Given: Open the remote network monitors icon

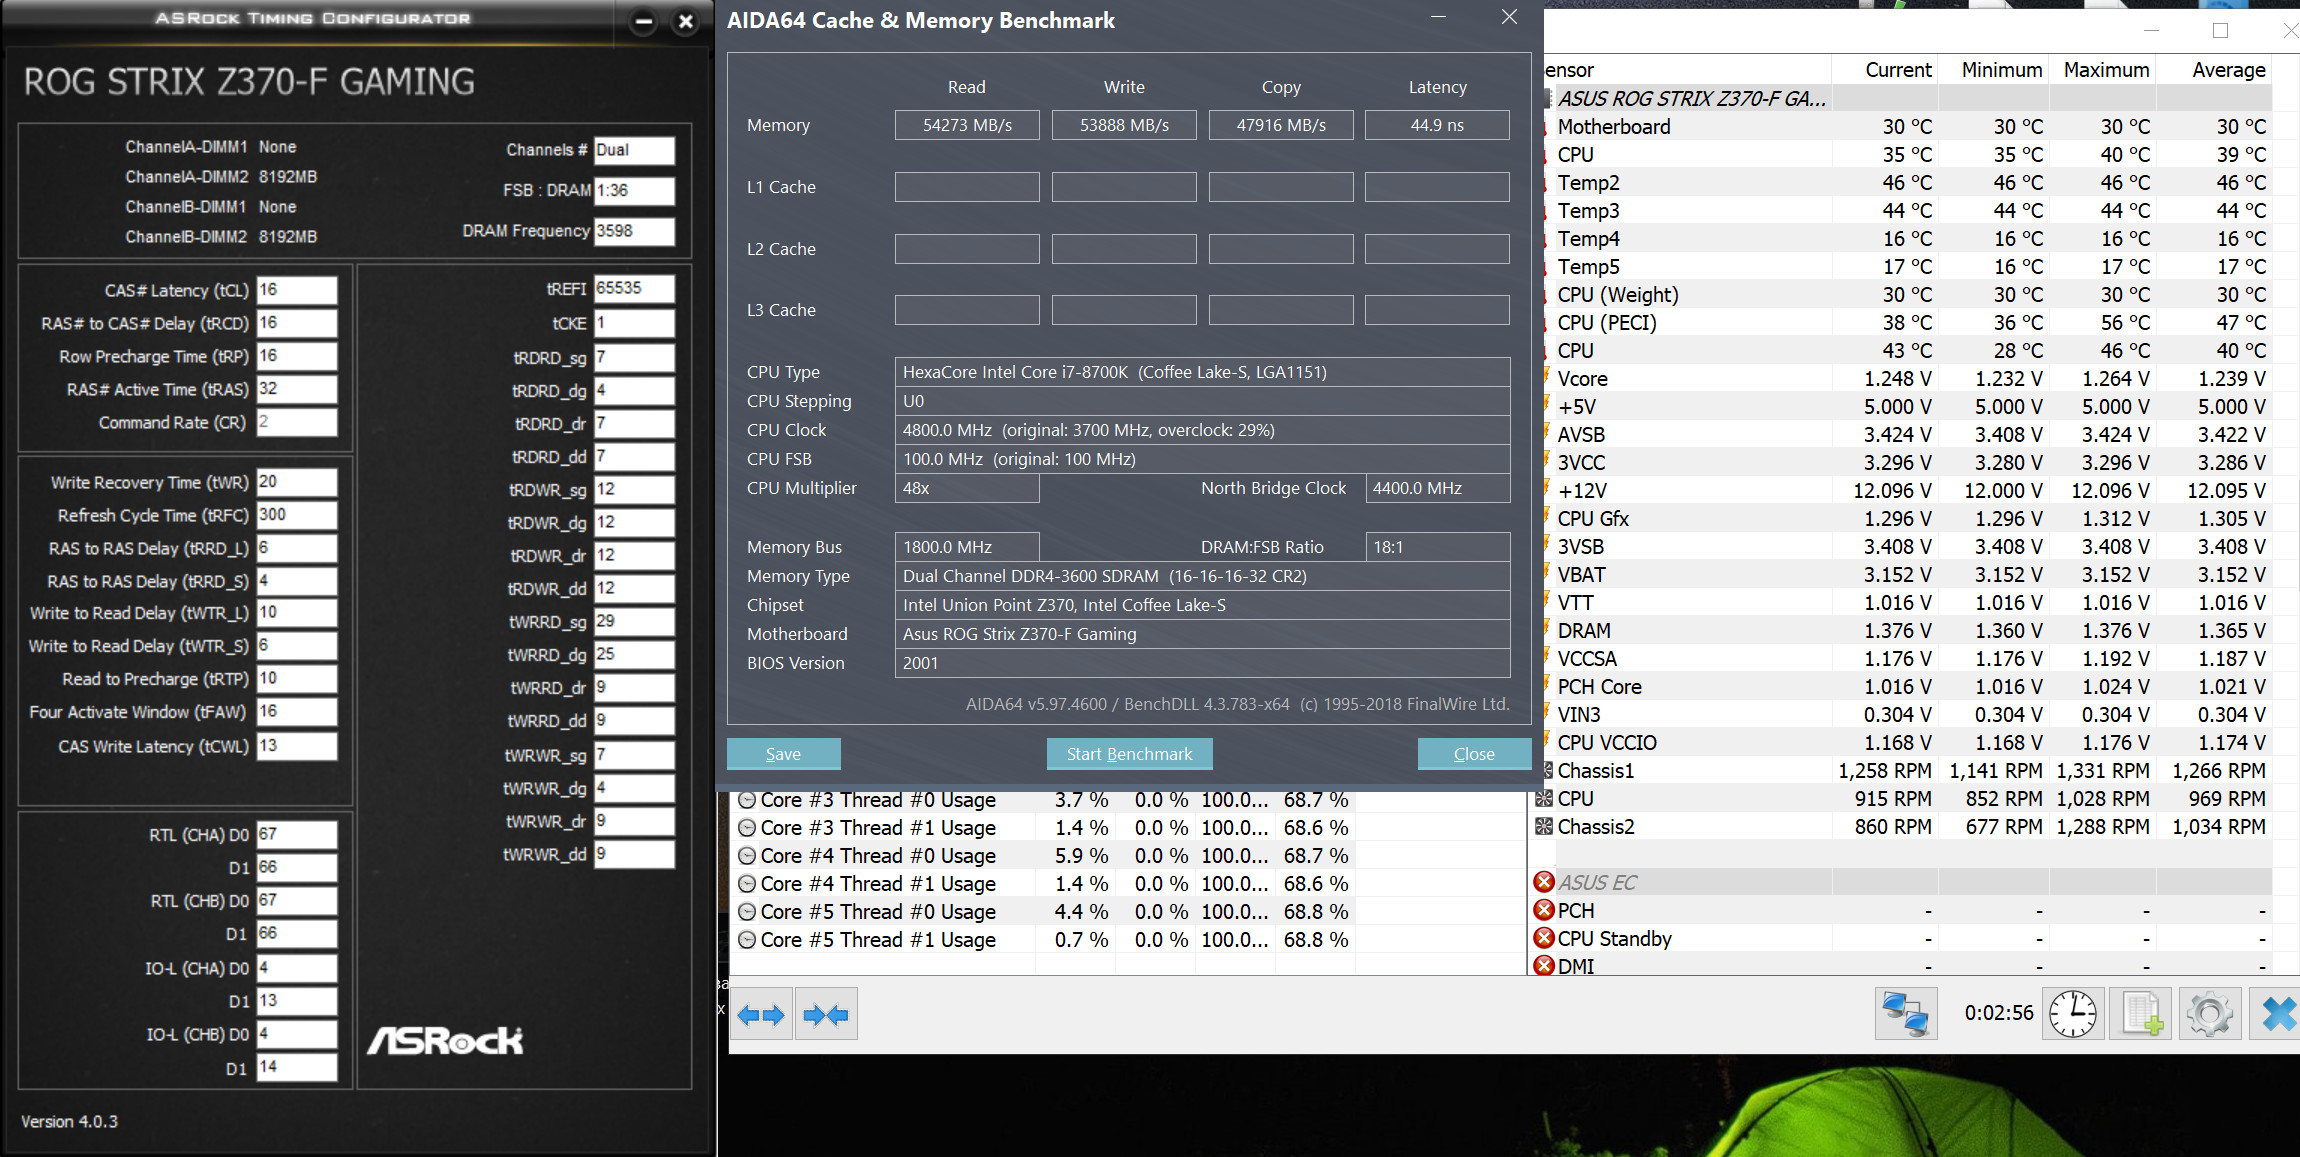Looking at the screenshot, I should coord(1905,1014).
